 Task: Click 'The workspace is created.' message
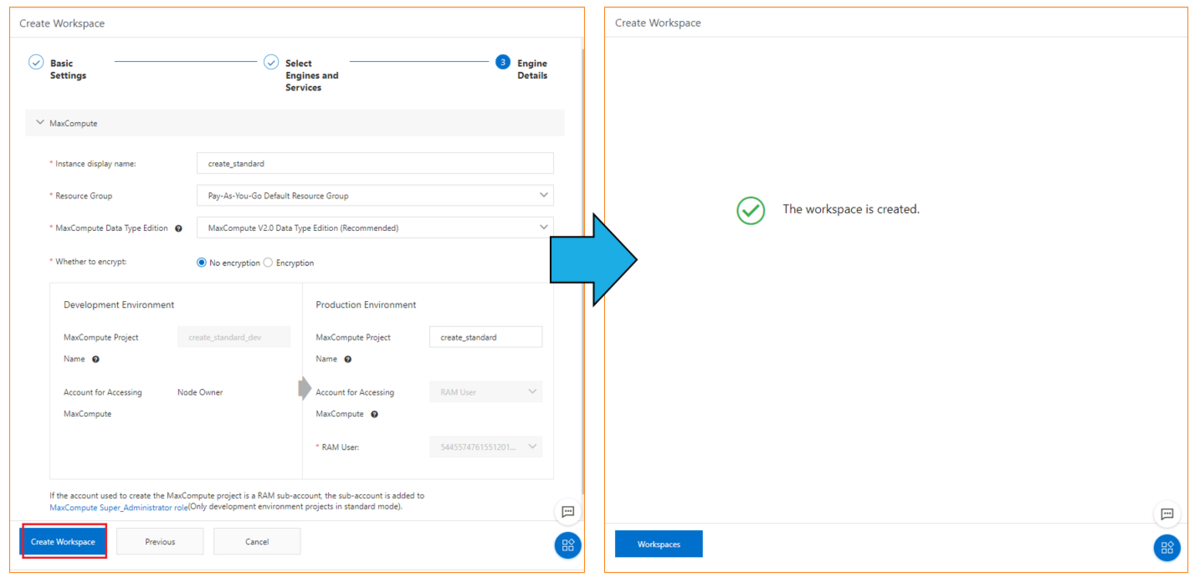point(851,209)
